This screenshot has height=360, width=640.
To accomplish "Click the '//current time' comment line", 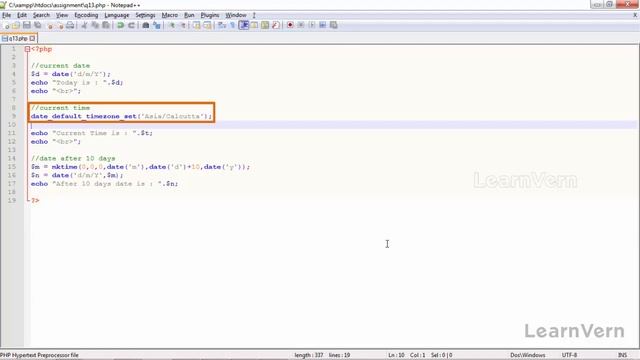I will click(60, 108).
